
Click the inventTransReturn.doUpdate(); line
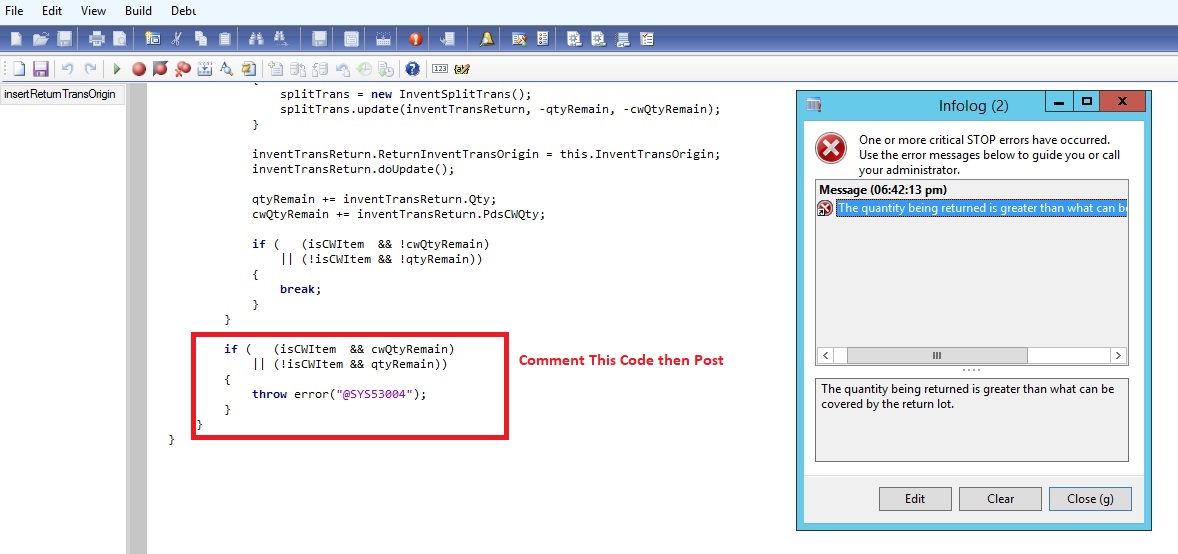353,168
